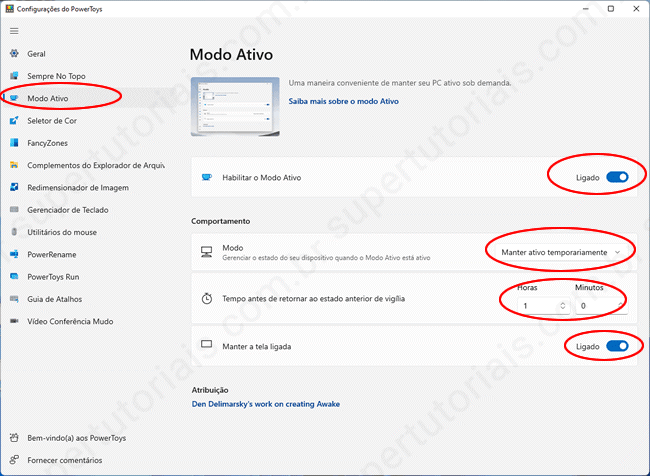Open Guia de Atalhos in sidebar
The width and height of the screenshot is (650, 476).
(x=55, y=299)
